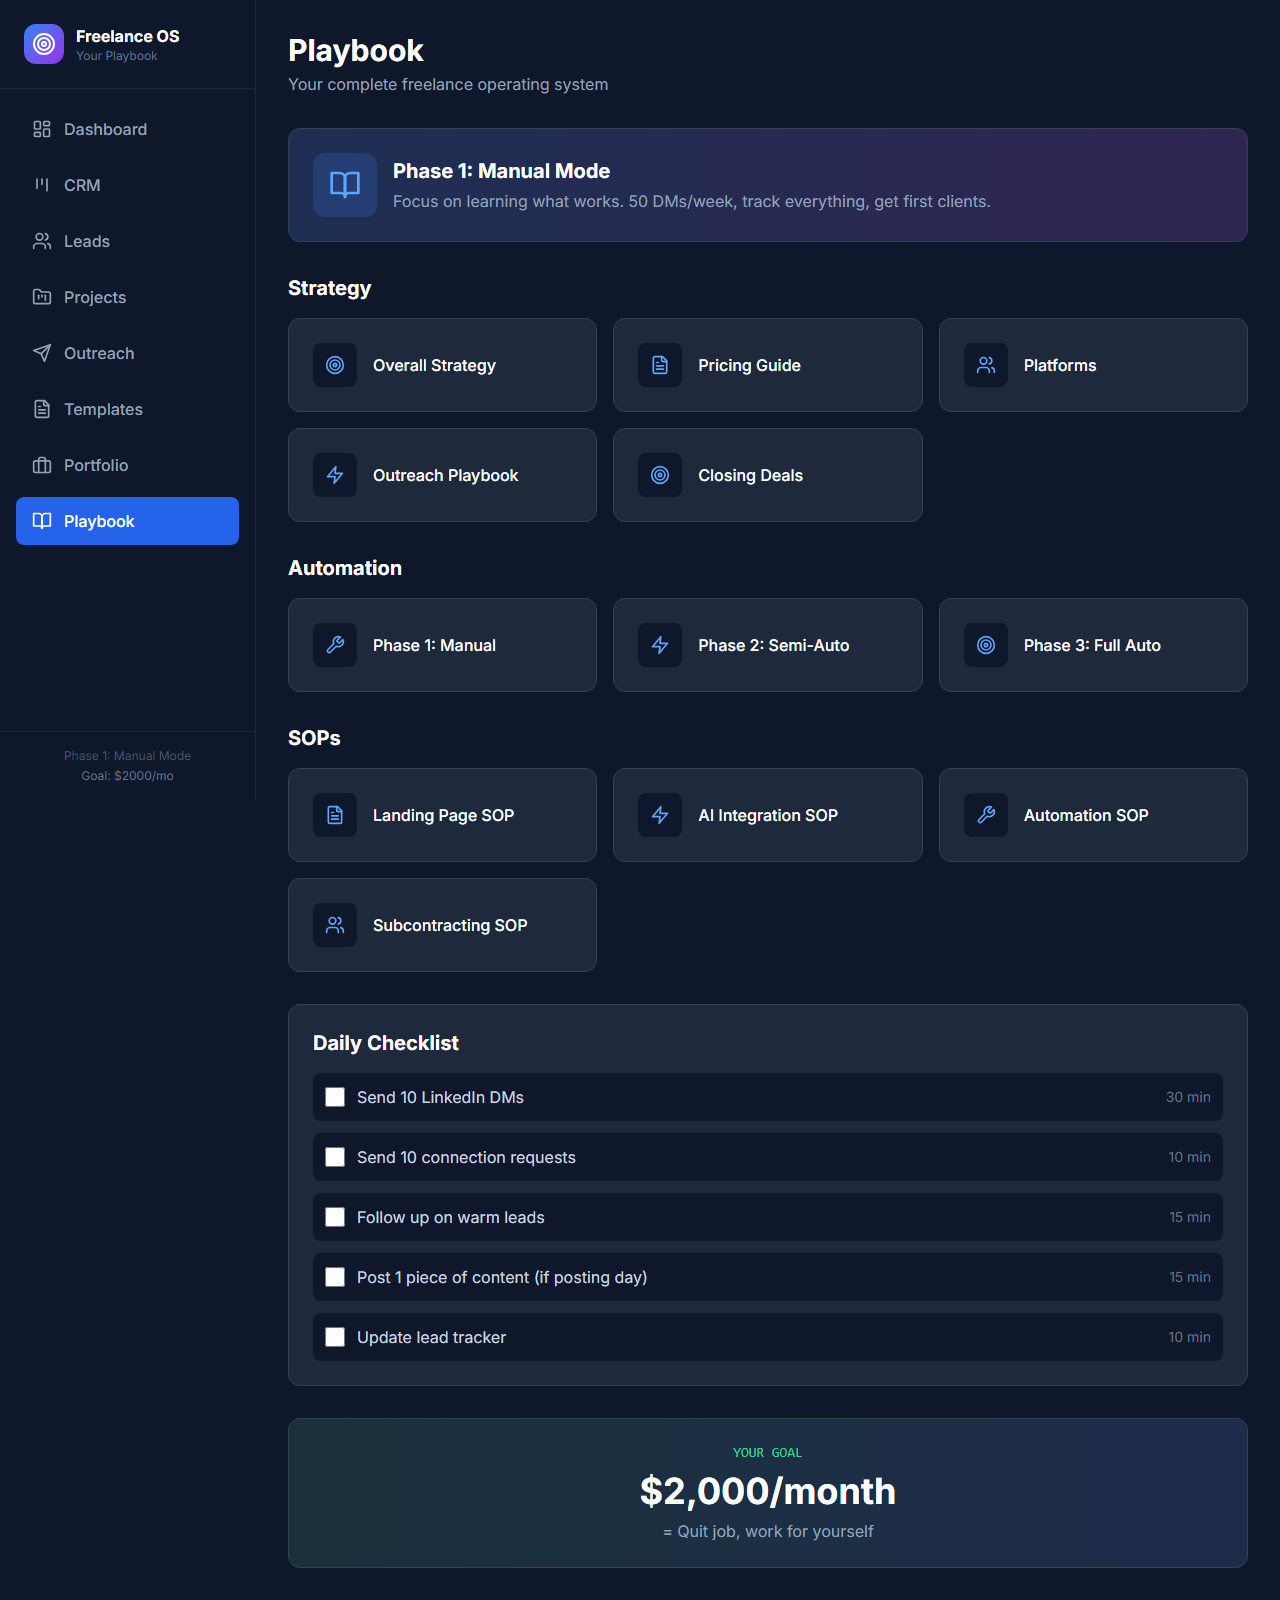Image resolution: width=1280 pixels, height=1600 pixels.
Task: Open the Subcontracting SOP card
Action: (442, 925)
